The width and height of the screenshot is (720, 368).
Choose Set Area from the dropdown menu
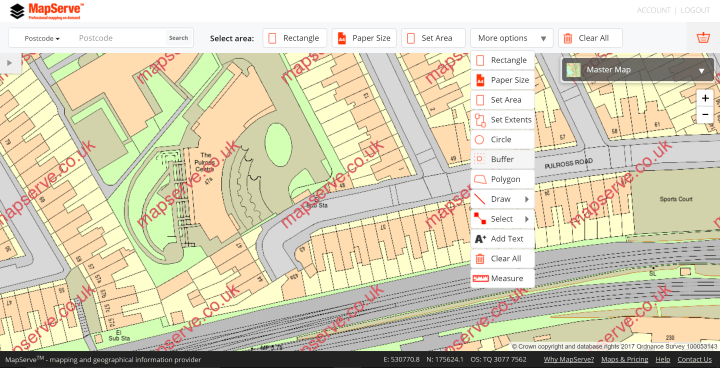(x=503, y=100)
